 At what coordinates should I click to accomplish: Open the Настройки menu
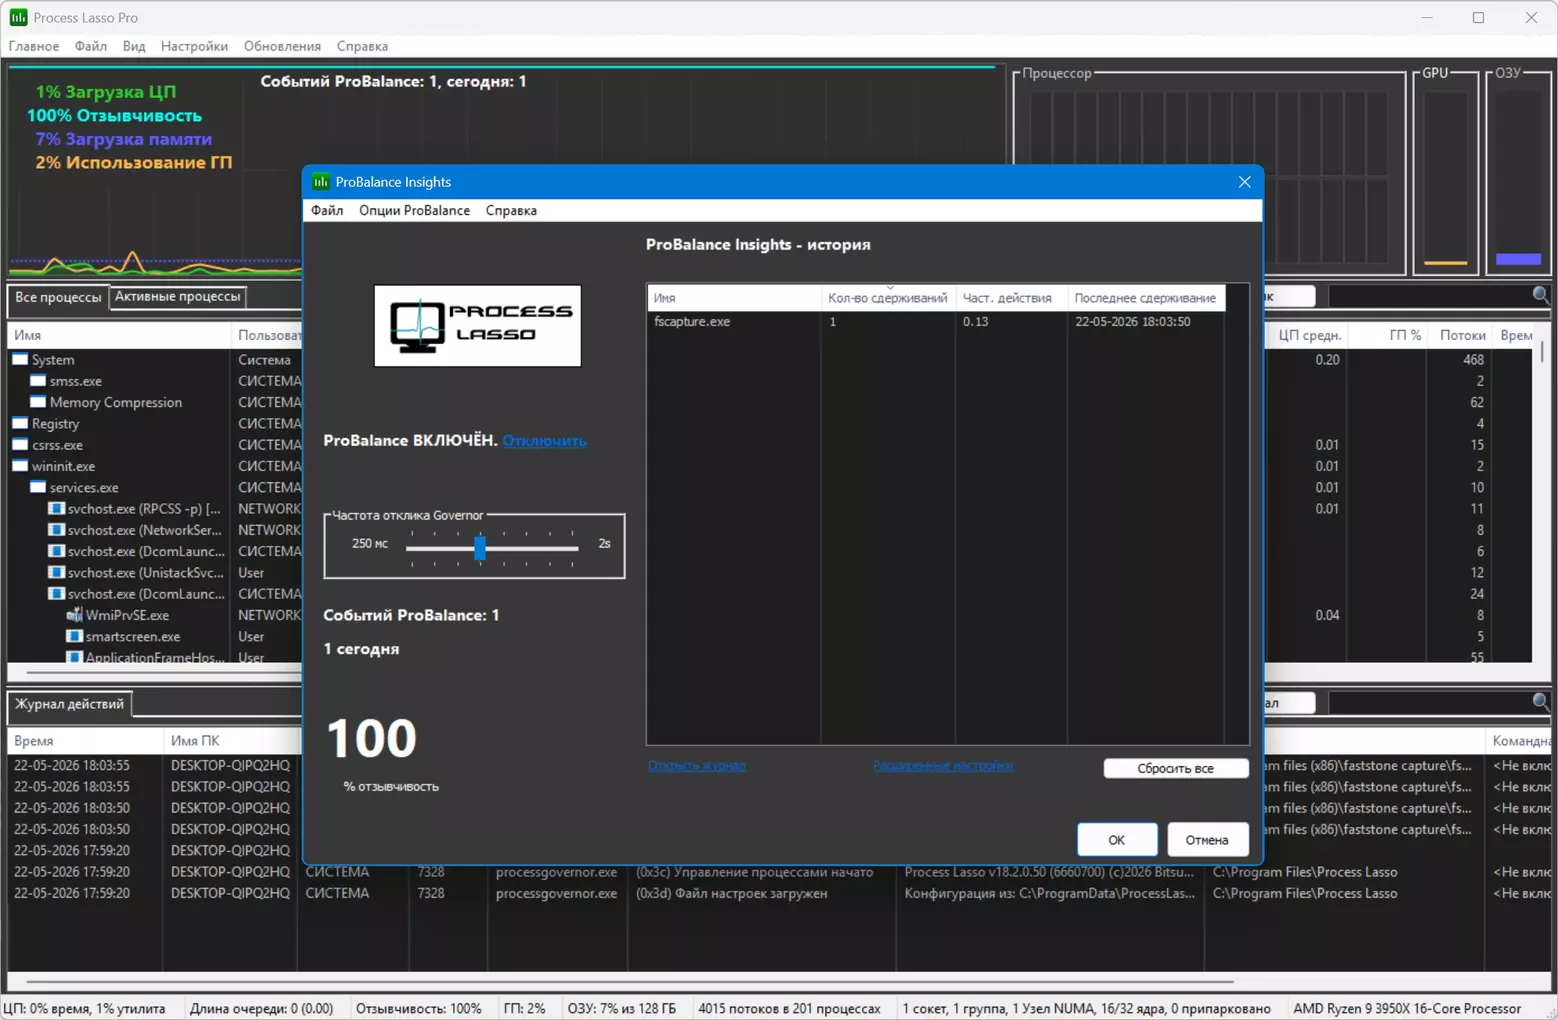194,46
